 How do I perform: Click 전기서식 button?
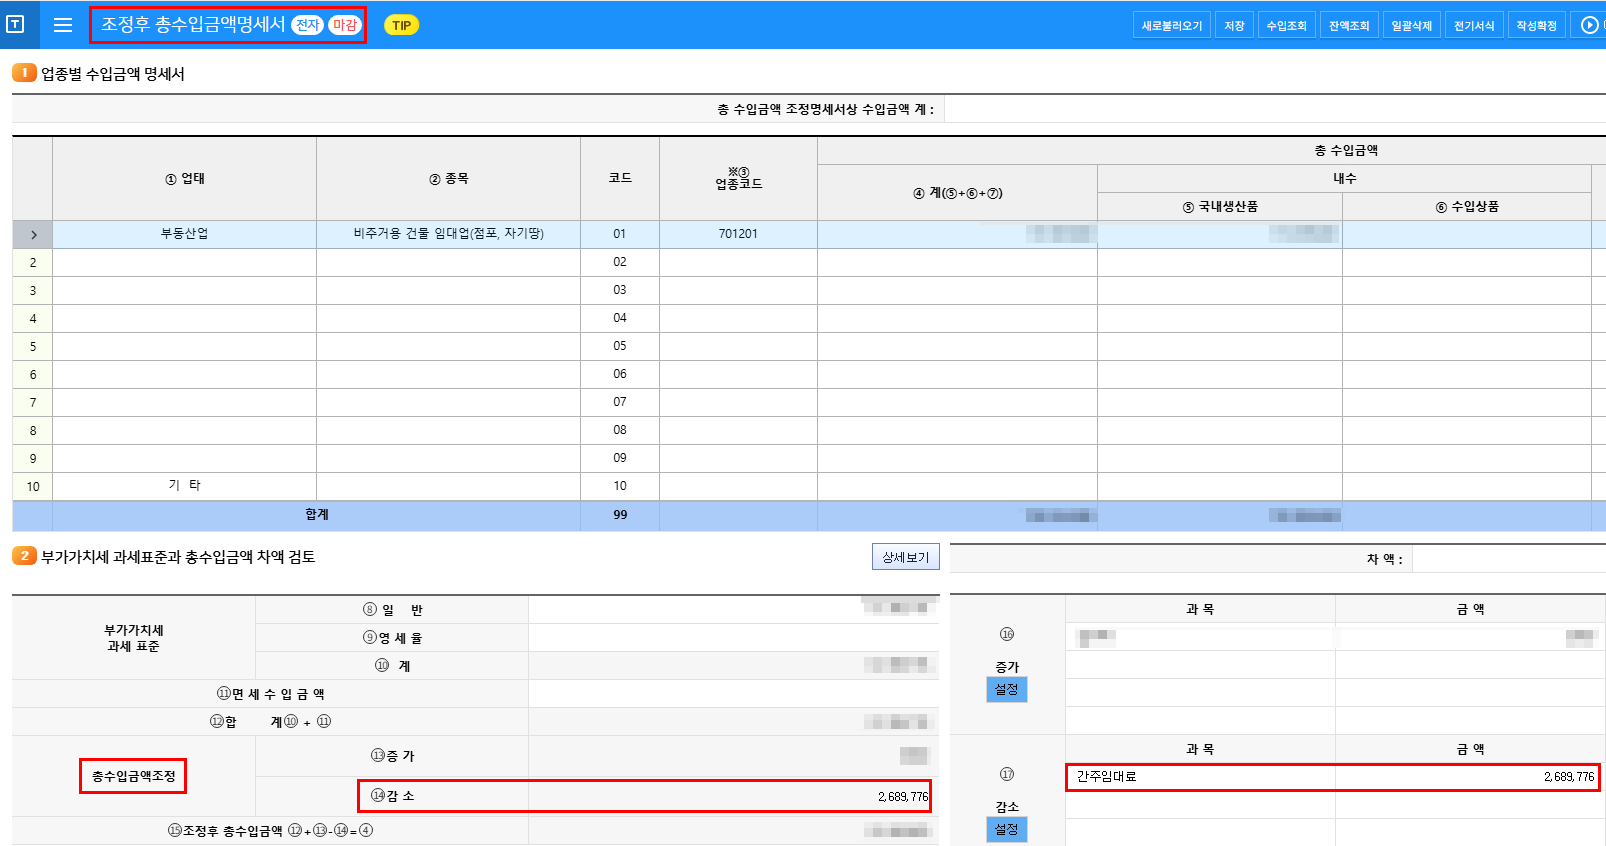[x=1474, y=25]
